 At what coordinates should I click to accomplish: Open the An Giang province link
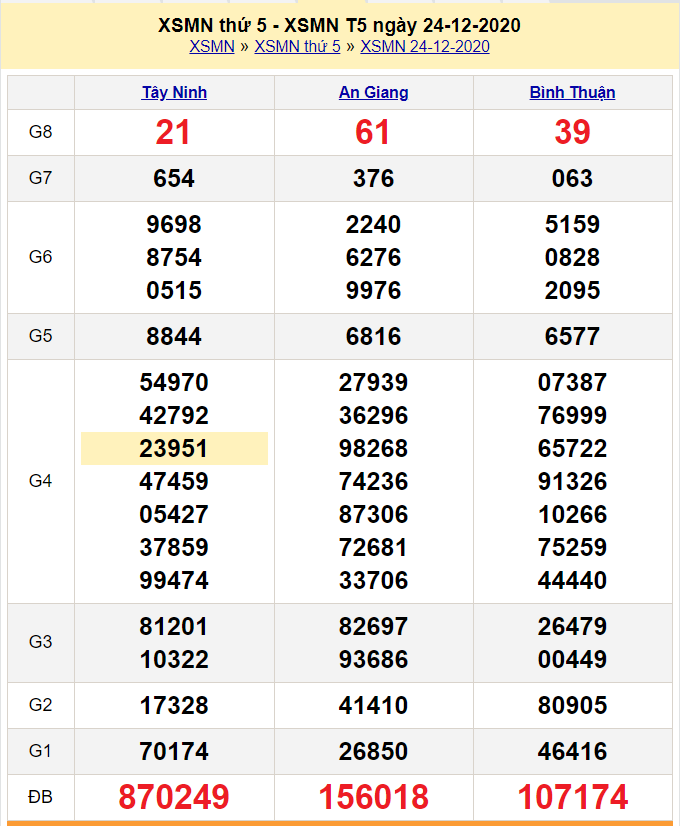373,93
